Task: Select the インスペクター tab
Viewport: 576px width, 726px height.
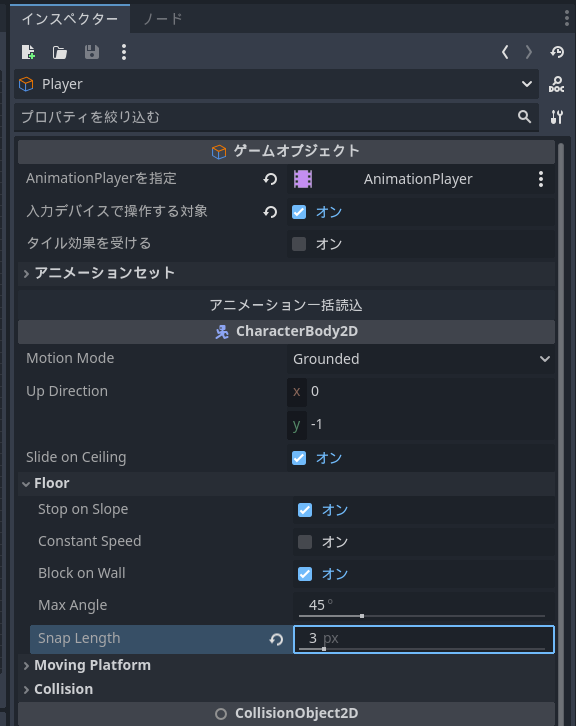Action: click(70, 19)
